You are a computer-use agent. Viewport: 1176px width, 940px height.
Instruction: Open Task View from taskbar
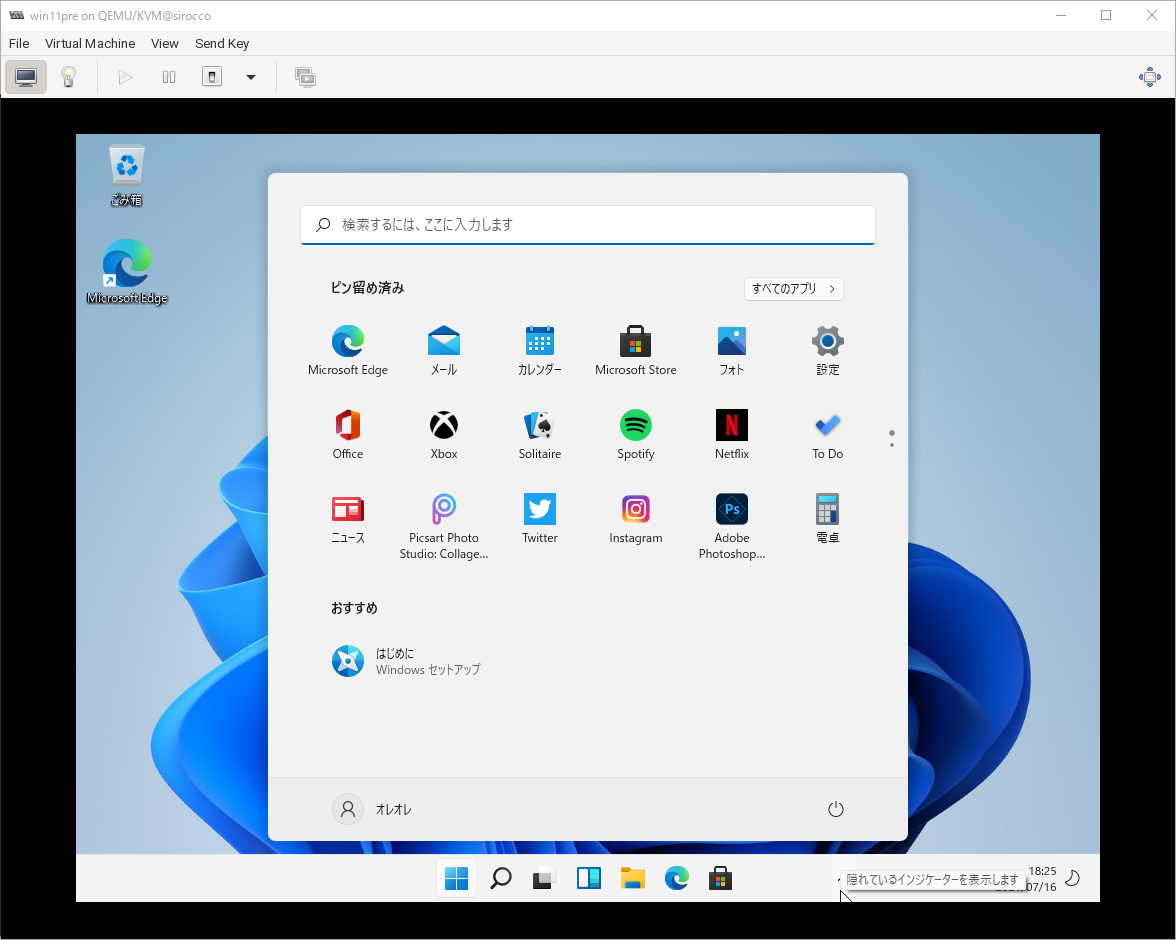[x=544, y=878]
